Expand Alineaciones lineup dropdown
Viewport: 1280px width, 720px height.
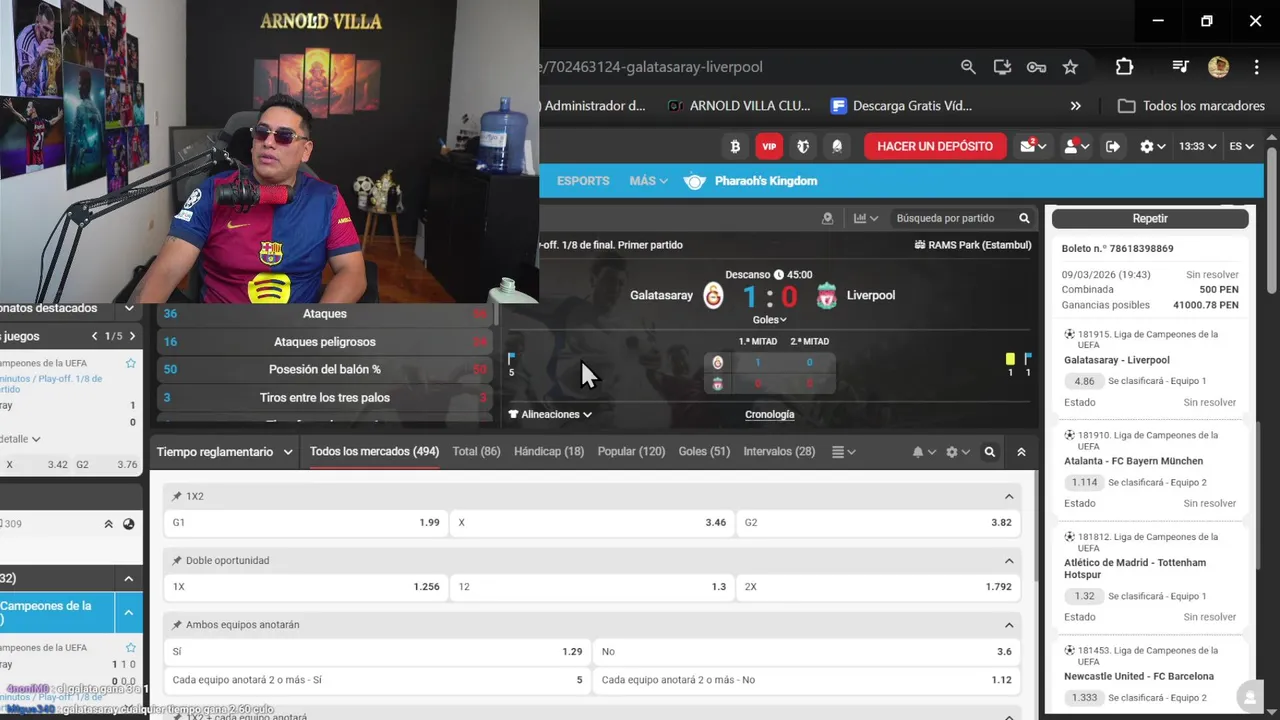coord(550,414)
